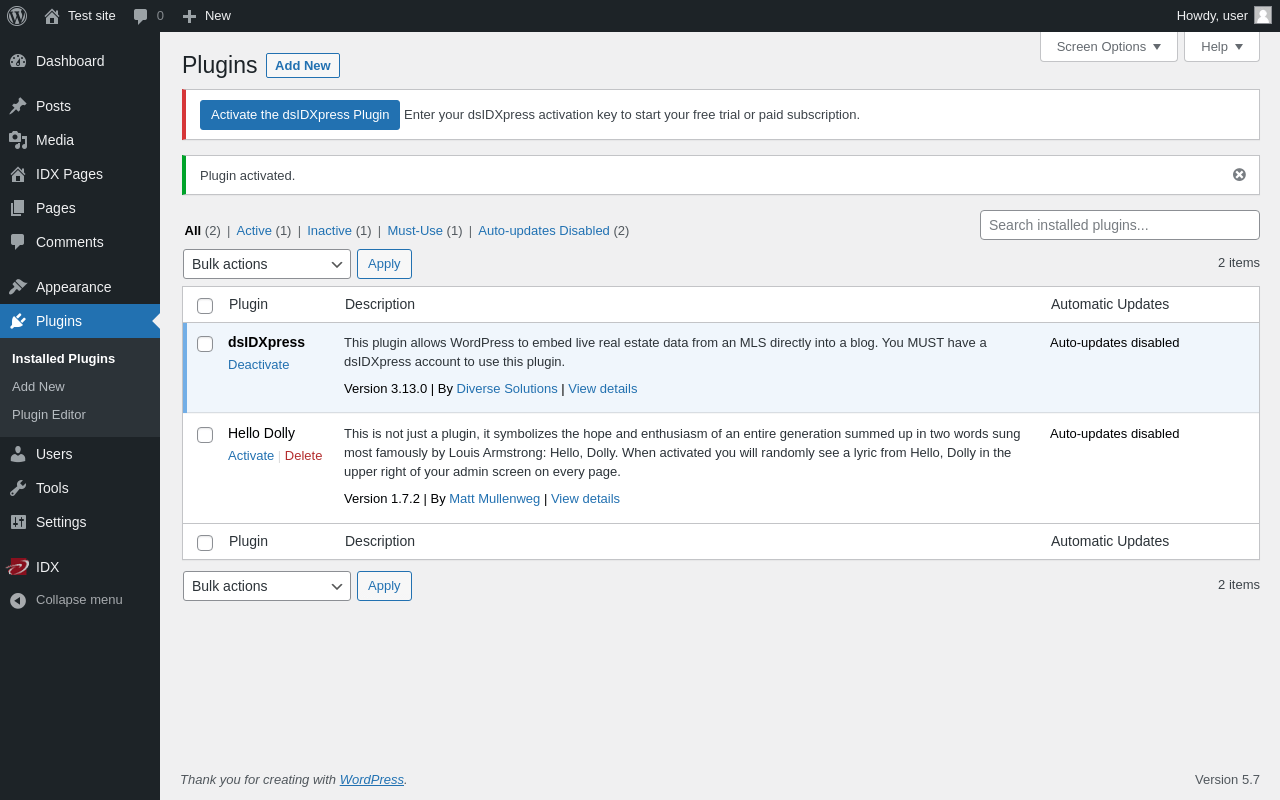This screenshot has width=1280, height=800.
Task: Expand the Screen Options panel
Action: pos(1109,46)
